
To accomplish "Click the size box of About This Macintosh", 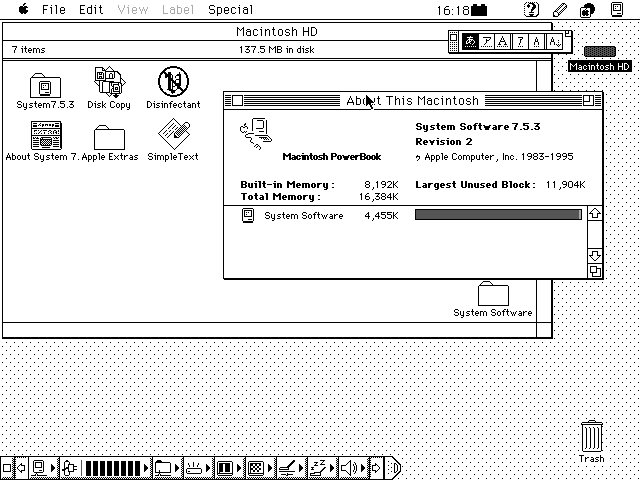I will click(x=595, y=271).
